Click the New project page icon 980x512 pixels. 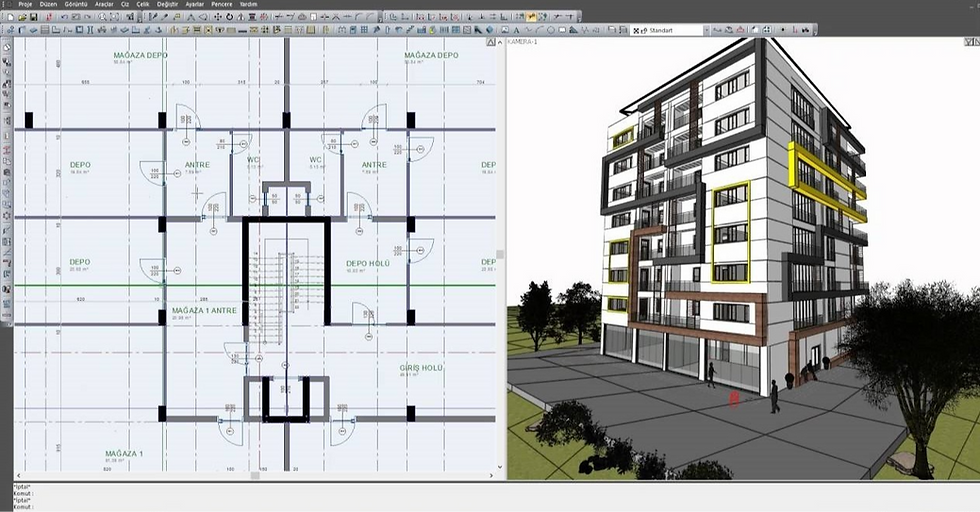tap(11, 17)
